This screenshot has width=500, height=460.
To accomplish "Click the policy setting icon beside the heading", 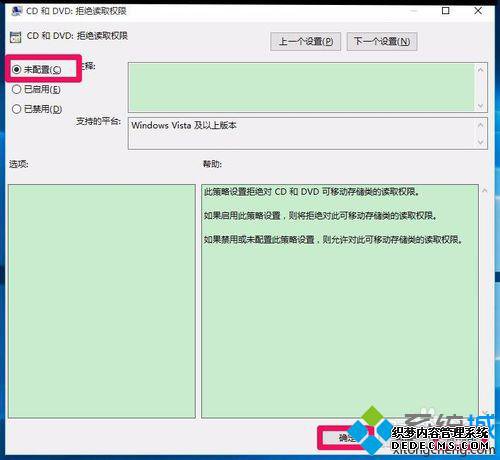I will point(16,37).
